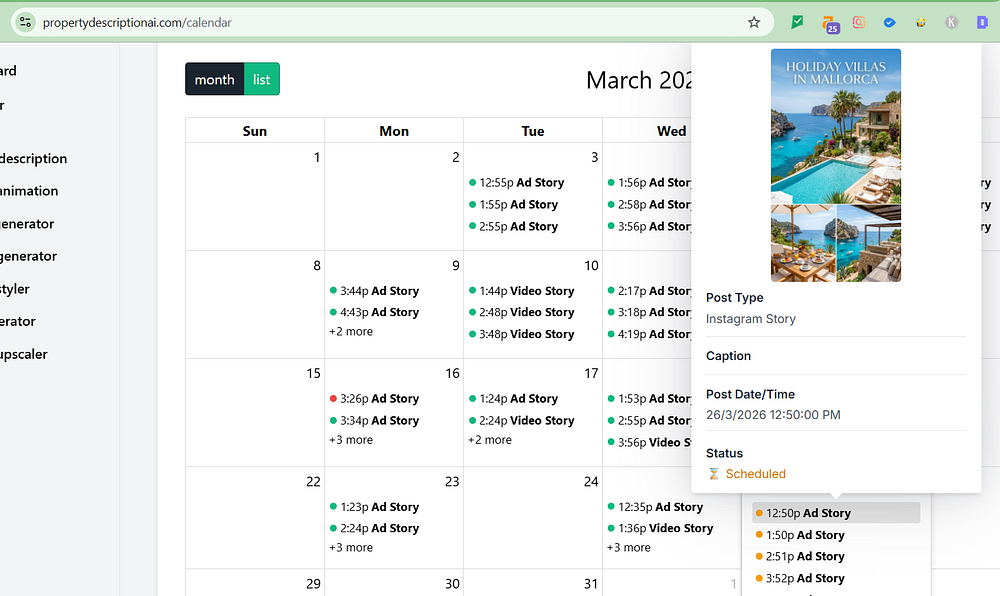Expand +2 more events on March 17

point(490,440)
